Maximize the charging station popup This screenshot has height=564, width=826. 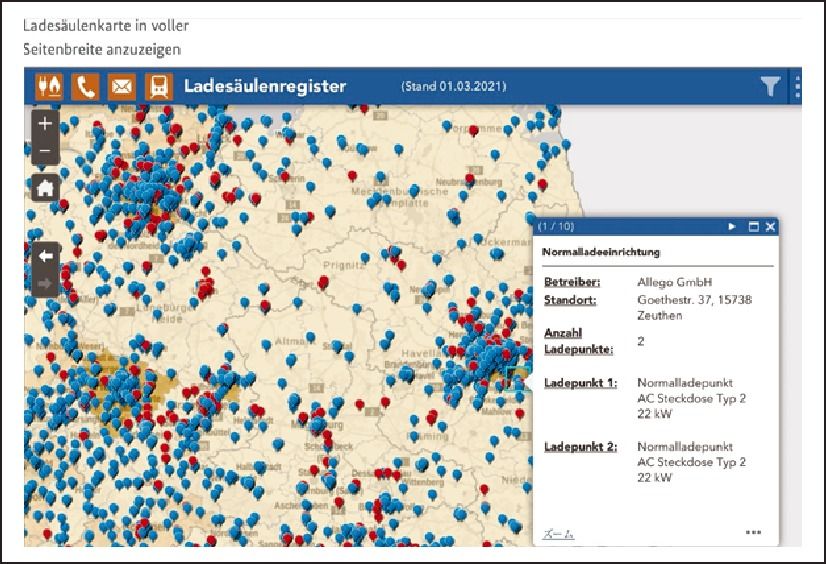coord(754,227)
